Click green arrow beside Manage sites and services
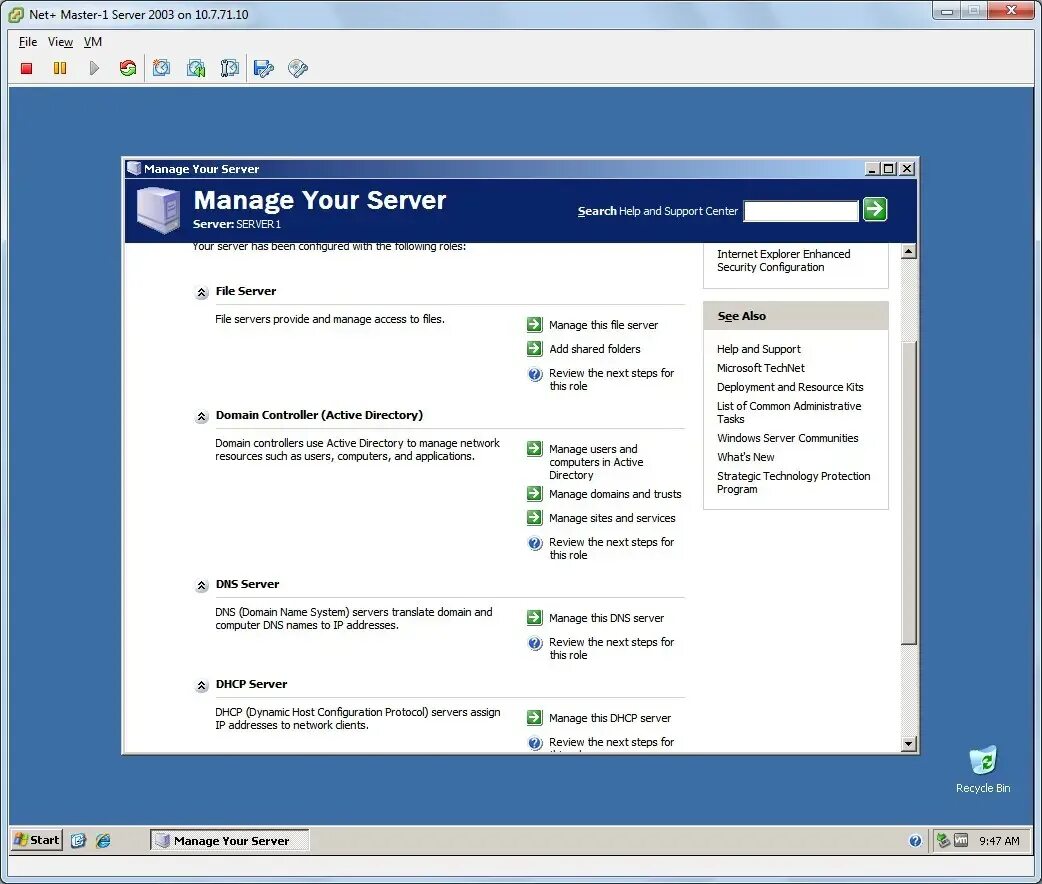 pos(534,517)
